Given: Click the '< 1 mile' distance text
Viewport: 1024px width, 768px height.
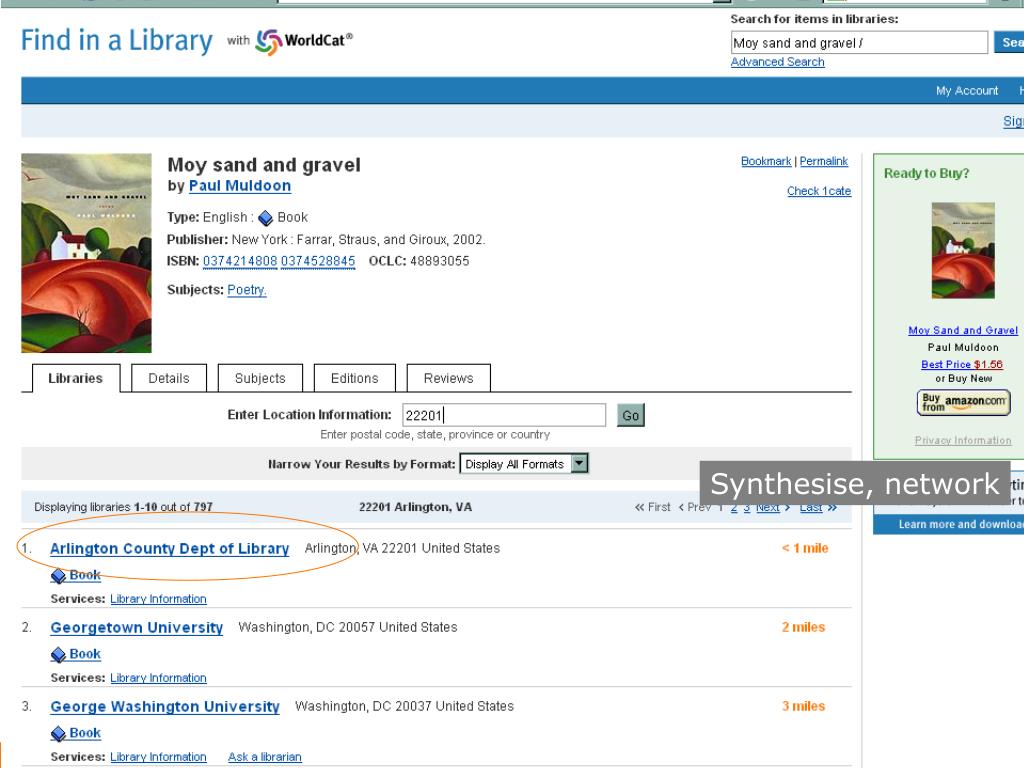Looking at the screenshot, I should pos(805,549).
